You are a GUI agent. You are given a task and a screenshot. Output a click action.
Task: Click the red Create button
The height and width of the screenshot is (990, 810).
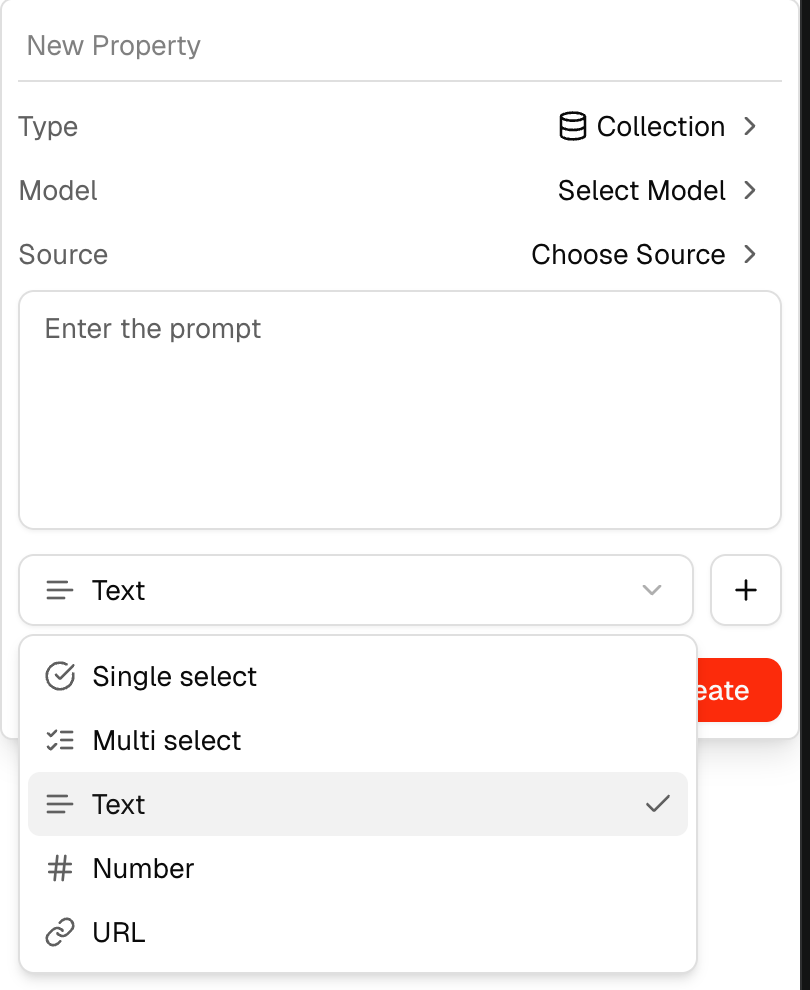[x=738, y=690]
